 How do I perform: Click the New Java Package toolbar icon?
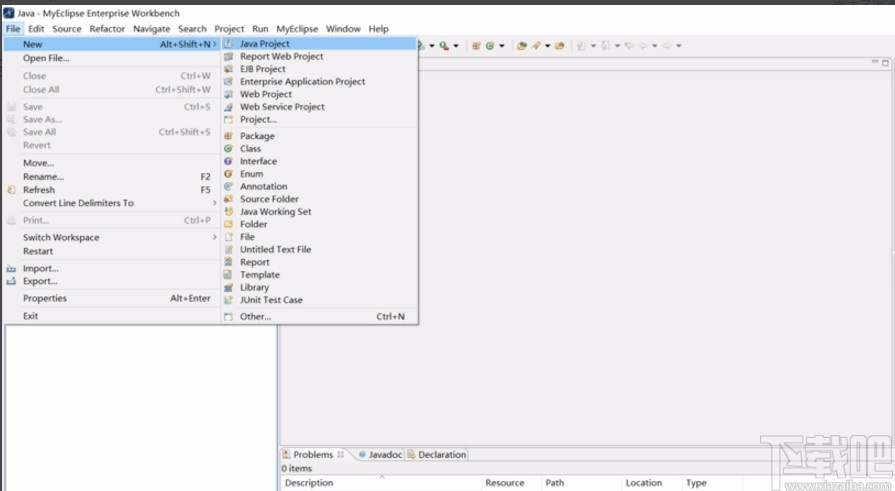[476, 46]
